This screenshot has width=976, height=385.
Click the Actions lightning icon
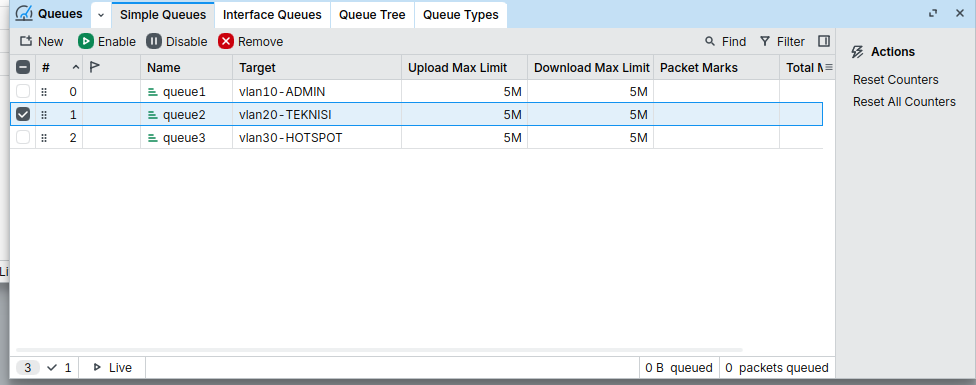pyautogui.click(x=857, y=52)
